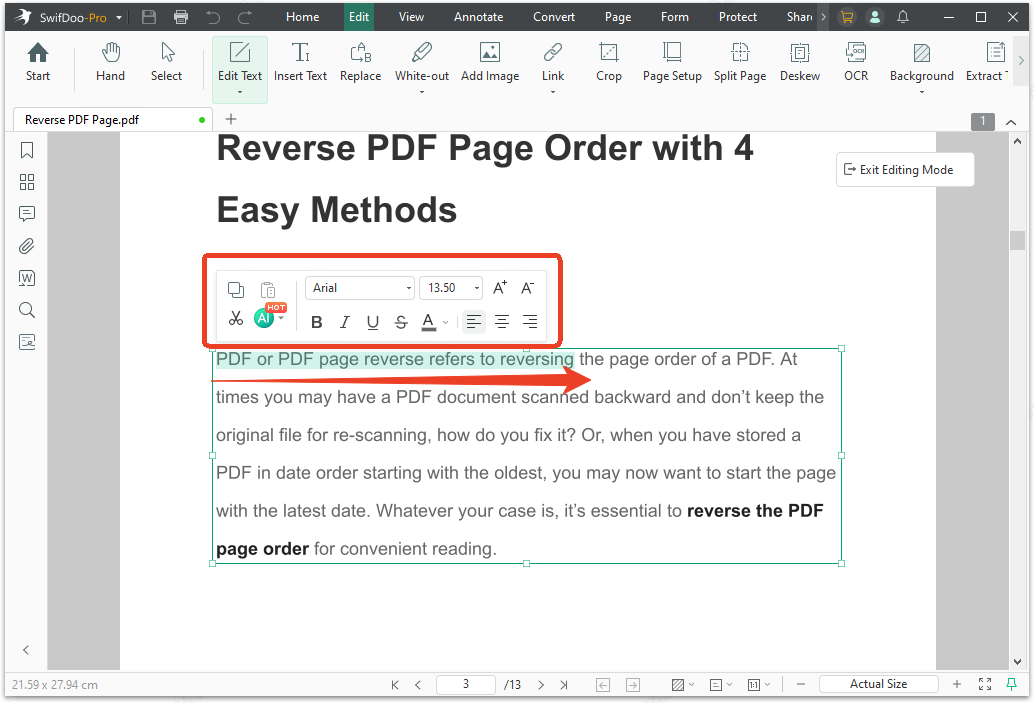
Task: Select the Crop tool
Action: (609, 63)
